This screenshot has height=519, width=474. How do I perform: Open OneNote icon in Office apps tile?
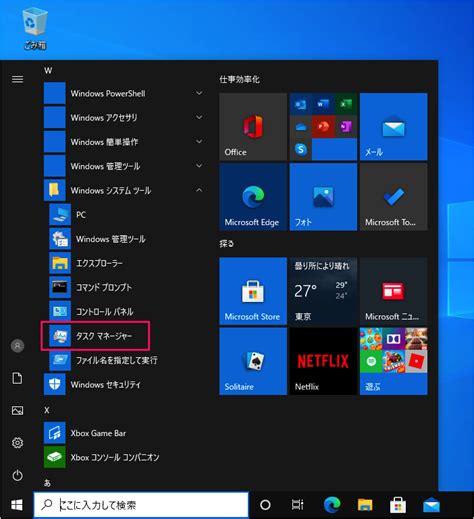click(x=346, y=127)
